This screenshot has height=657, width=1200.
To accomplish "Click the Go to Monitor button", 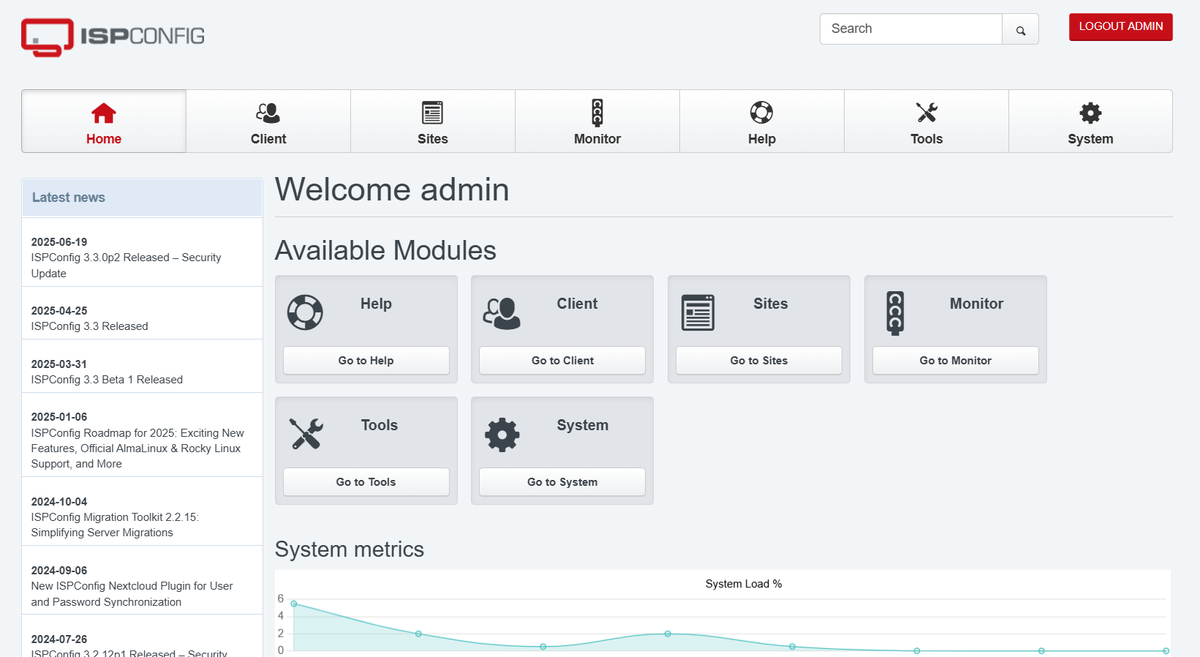I will [x=955, y=361].
